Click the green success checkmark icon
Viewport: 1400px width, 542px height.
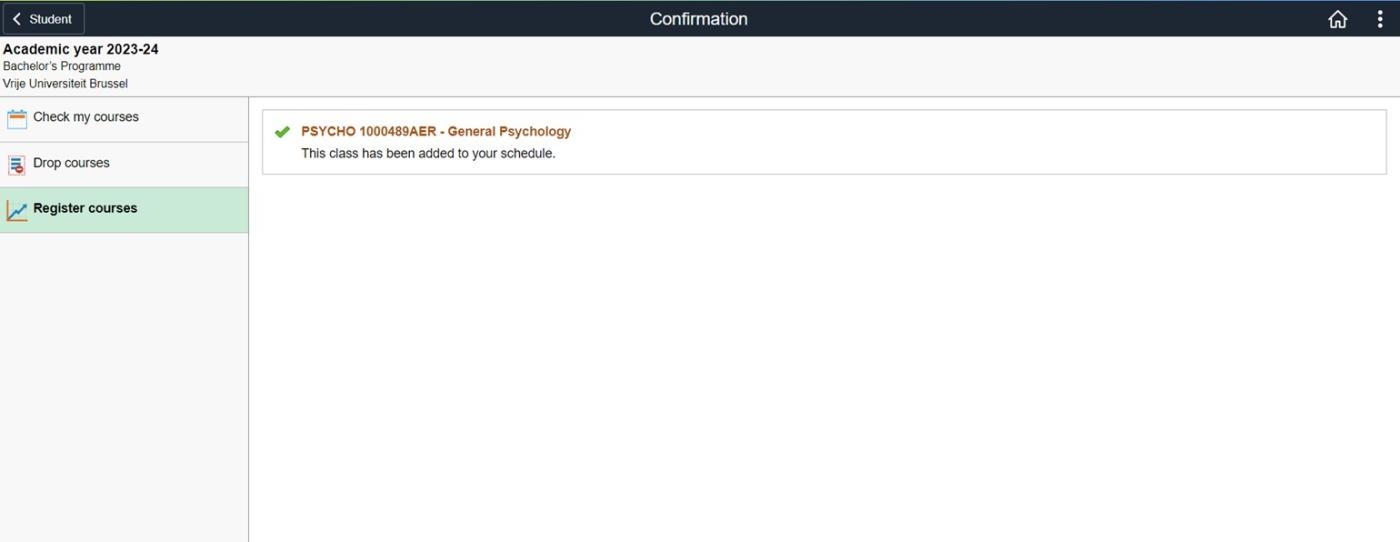pyautogui.click(x=282, y=132)
